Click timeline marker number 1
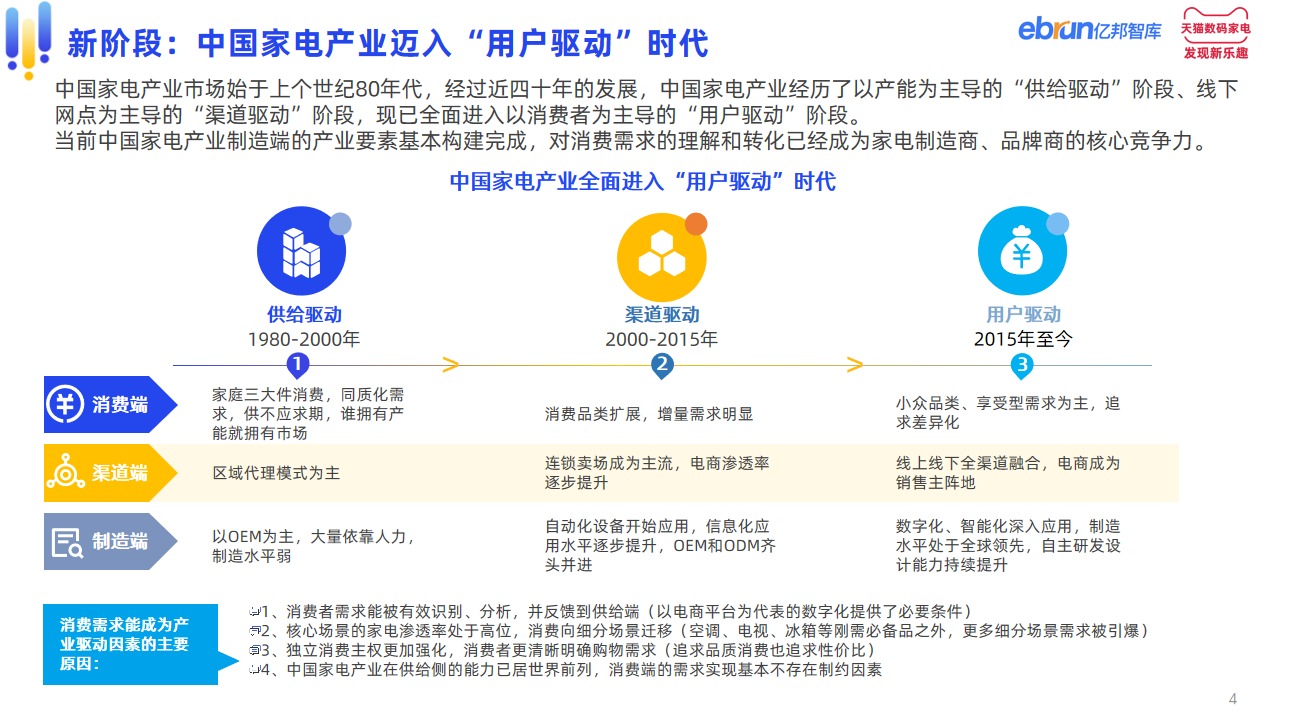 coord(297,365)
